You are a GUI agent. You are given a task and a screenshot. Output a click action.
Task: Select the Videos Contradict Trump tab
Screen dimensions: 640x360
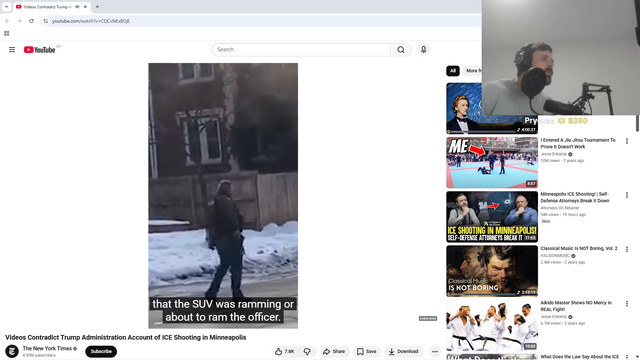point(47,7)
